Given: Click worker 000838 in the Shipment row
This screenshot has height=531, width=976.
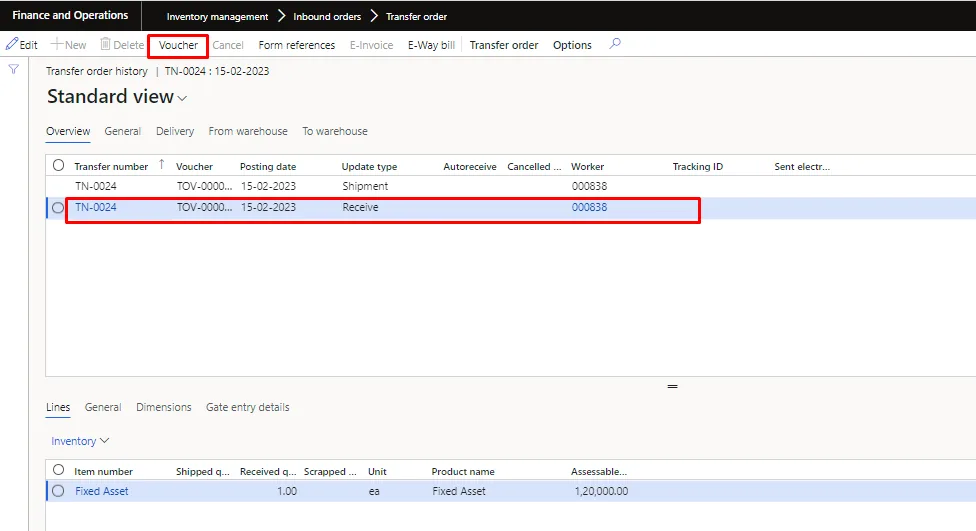Looking at the screenshot, I should click(589, 186).
